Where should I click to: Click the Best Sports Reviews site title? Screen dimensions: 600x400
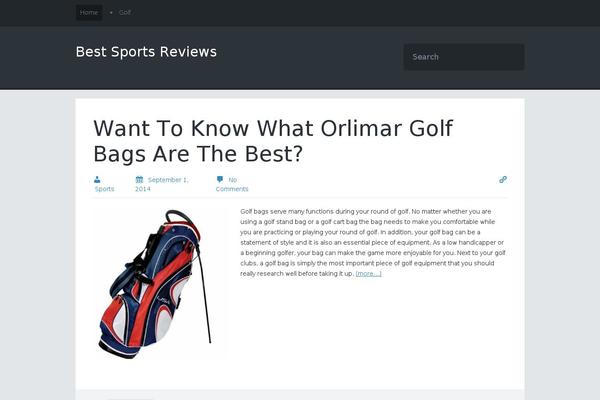click(x=146, y=52)
